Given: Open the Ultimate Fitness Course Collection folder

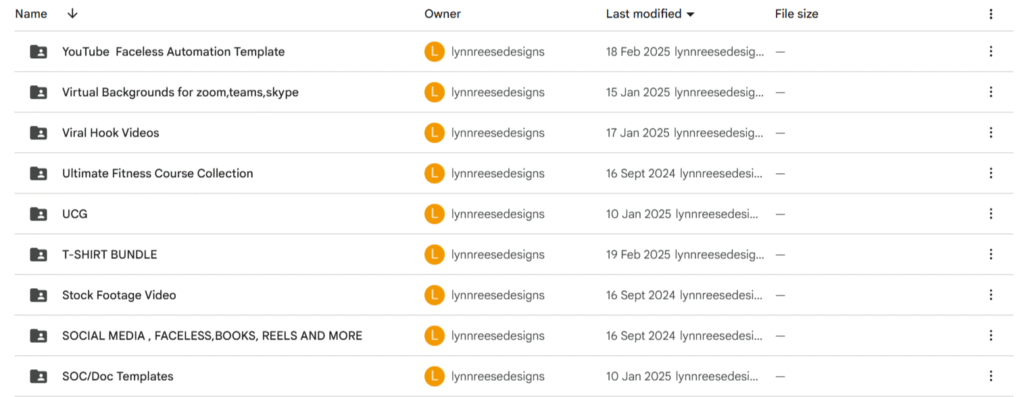Looking at the screenshot, I should pyautogui.click(x=157, y=173).
